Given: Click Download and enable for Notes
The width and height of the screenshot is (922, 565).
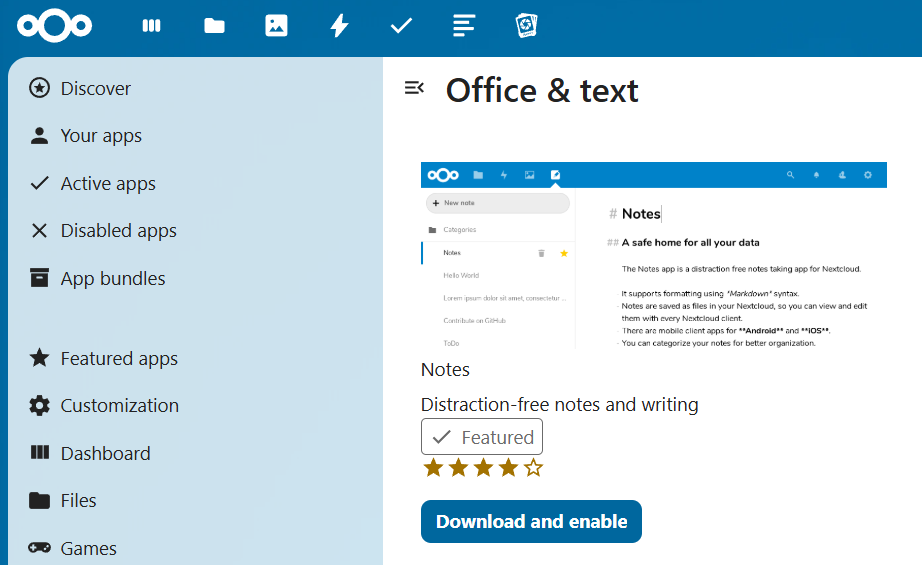Looking at the screenshot, I should [531, 522].
